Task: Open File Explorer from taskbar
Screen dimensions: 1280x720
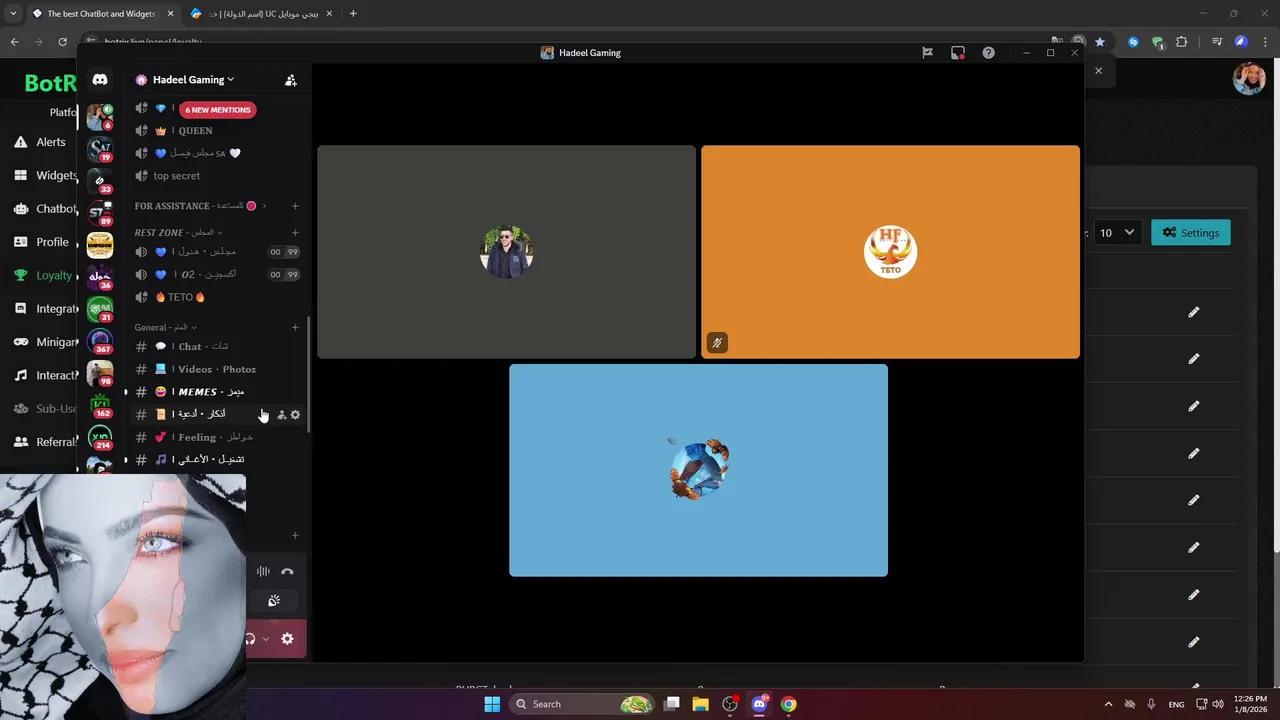Action: (700, 704)
